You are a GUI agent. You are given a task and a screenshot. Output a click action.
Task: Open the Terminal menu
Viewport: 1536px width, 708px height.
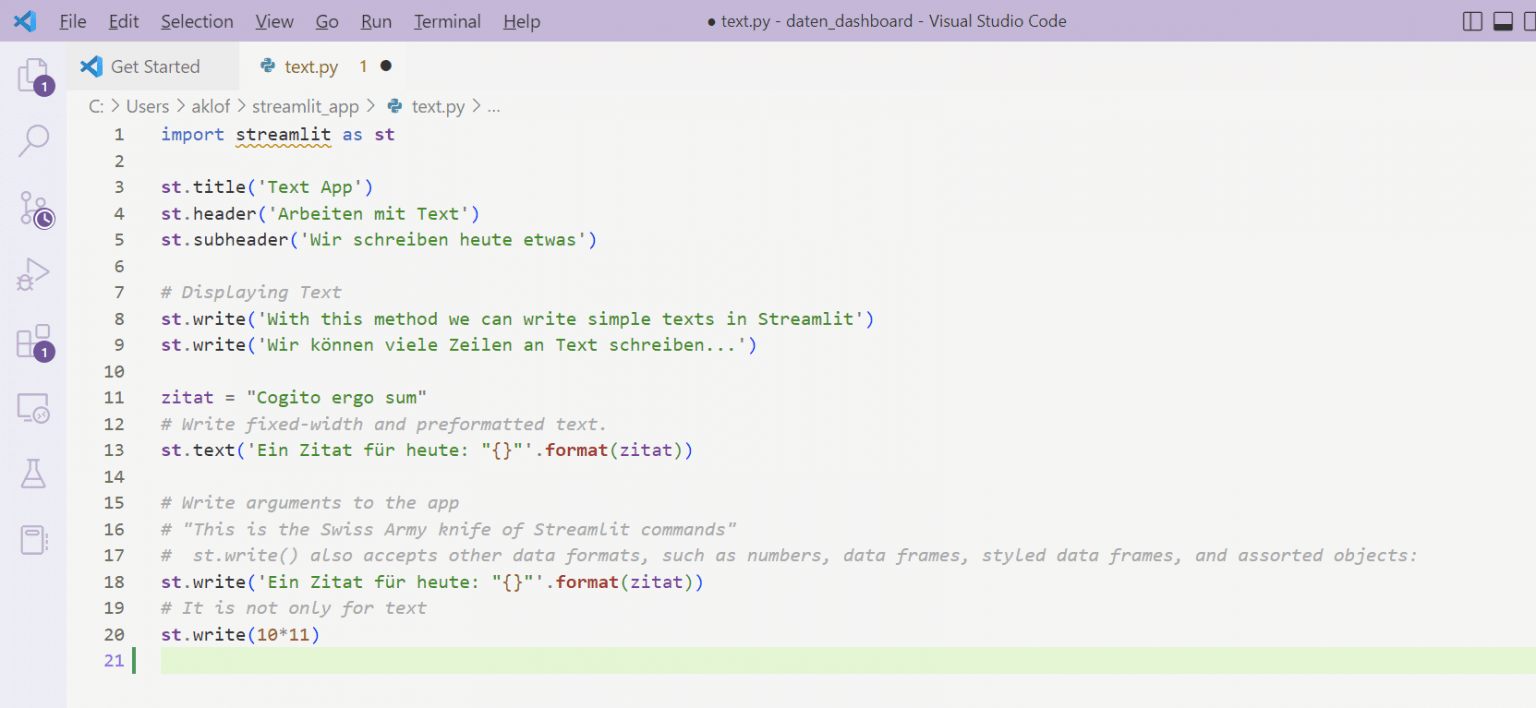[x=447, y=21]
